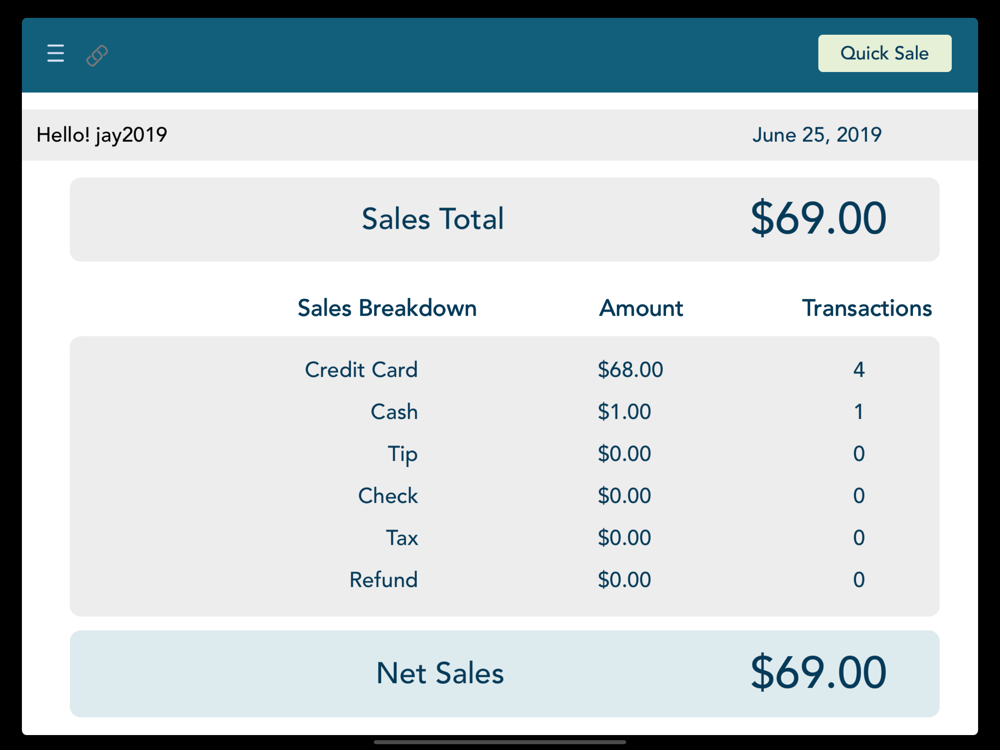Image resolution: width=1000 pixels, height=750 pixels.
Task: Select the Tip row label
Action: tap(402, 454)
